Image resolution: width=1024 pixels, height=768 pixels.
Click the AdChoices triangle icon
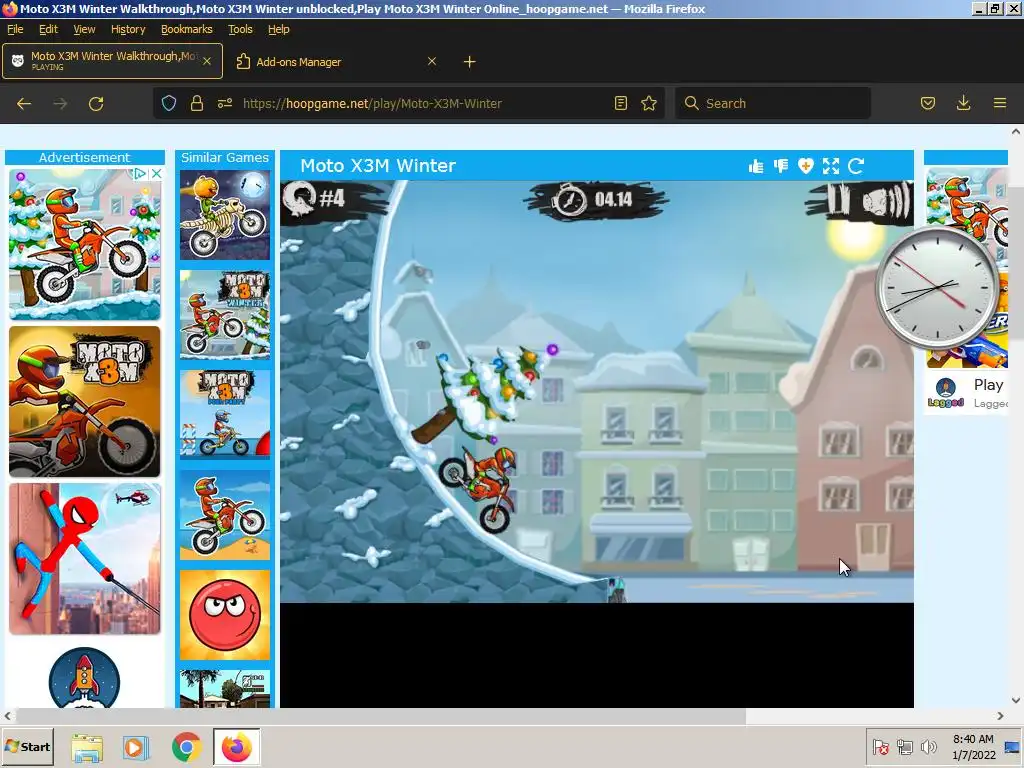pos(140,174)
